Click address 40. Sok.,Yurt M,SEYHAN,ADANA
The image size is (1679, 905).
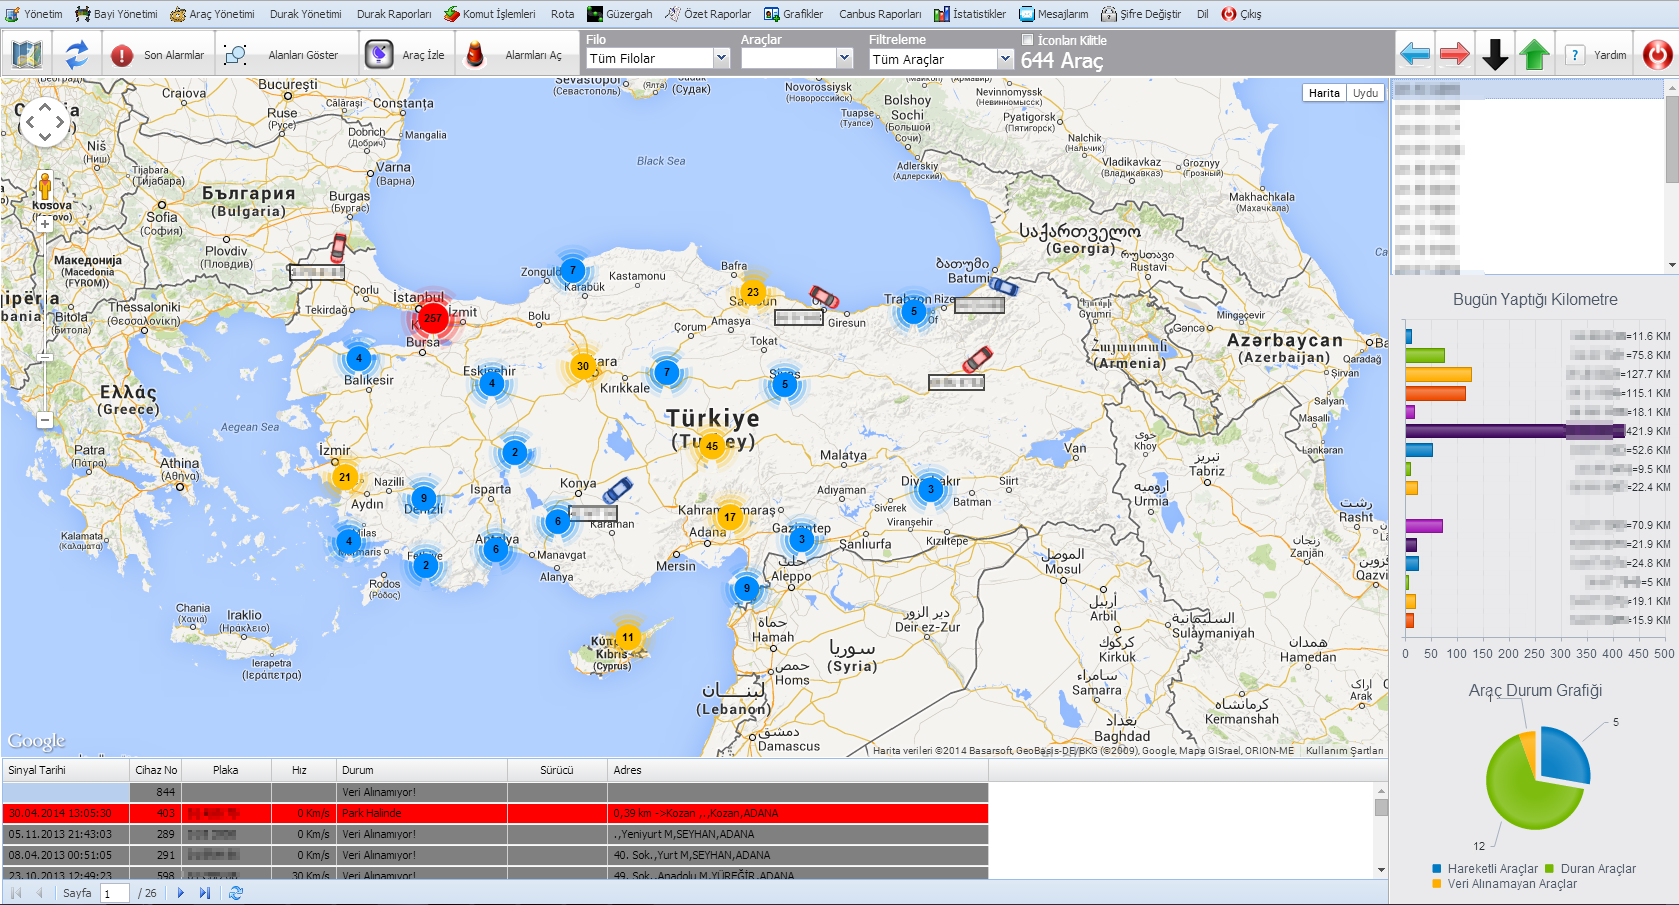(692, 855)
